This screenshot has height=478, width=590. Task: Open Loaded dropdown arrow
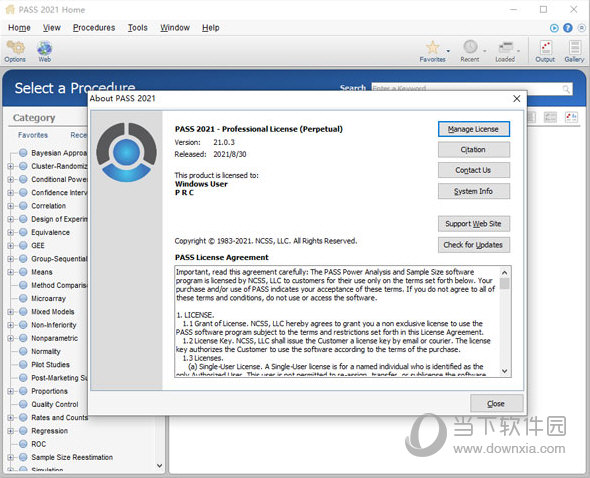pyautogui.click(x=519, y=51)
